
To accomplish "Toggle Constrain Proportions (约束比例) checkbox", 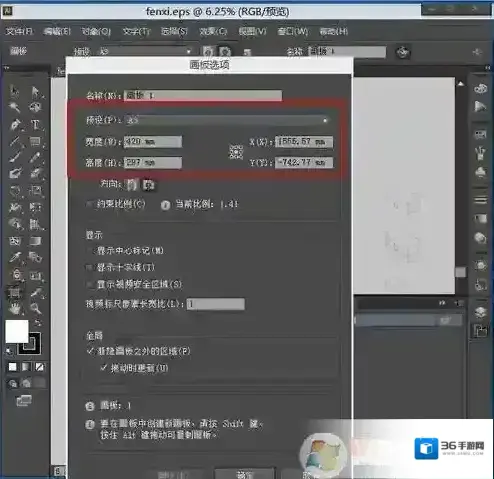I will coord(89,204).
